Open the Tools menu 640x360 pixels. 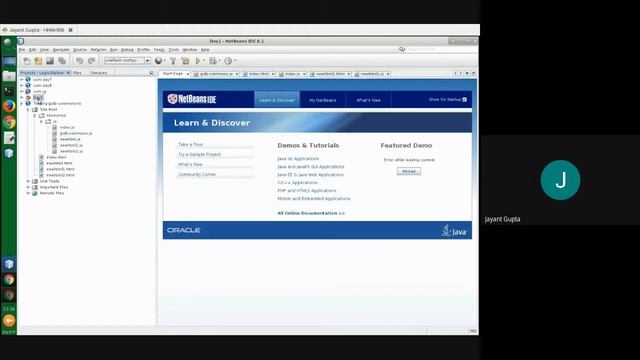click(174, 50)
